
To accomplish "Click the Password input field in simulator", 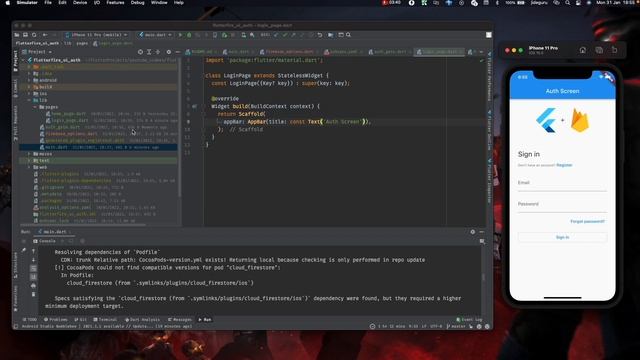I will (562, 205).
